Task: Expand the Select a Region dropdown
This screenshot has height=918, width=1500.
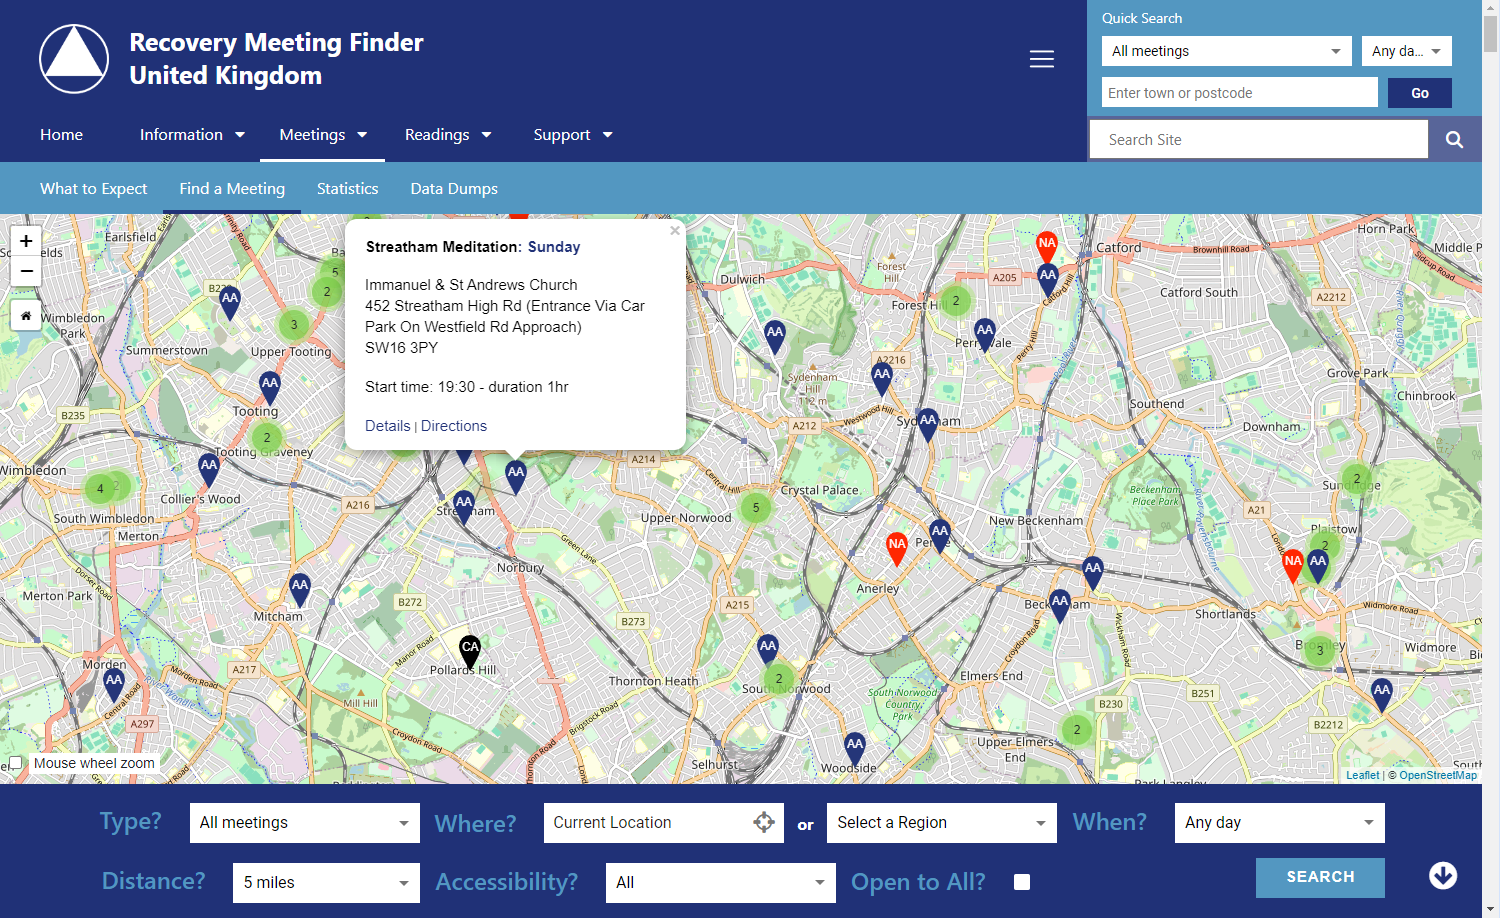Action: tap(940, 823)
